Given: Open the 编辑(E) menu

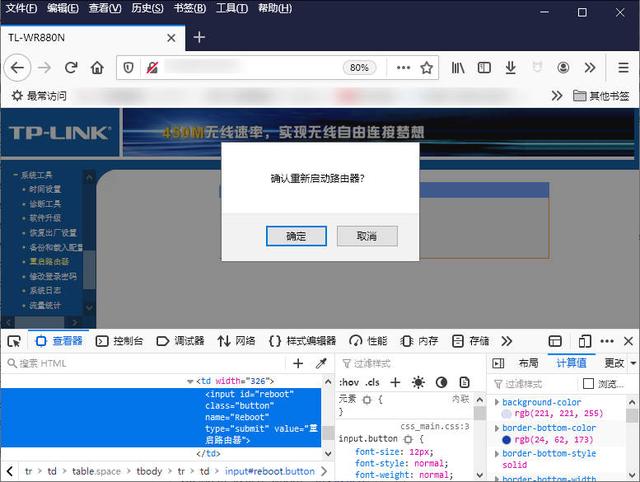Looking at the screenshot, I should (63, 8).
